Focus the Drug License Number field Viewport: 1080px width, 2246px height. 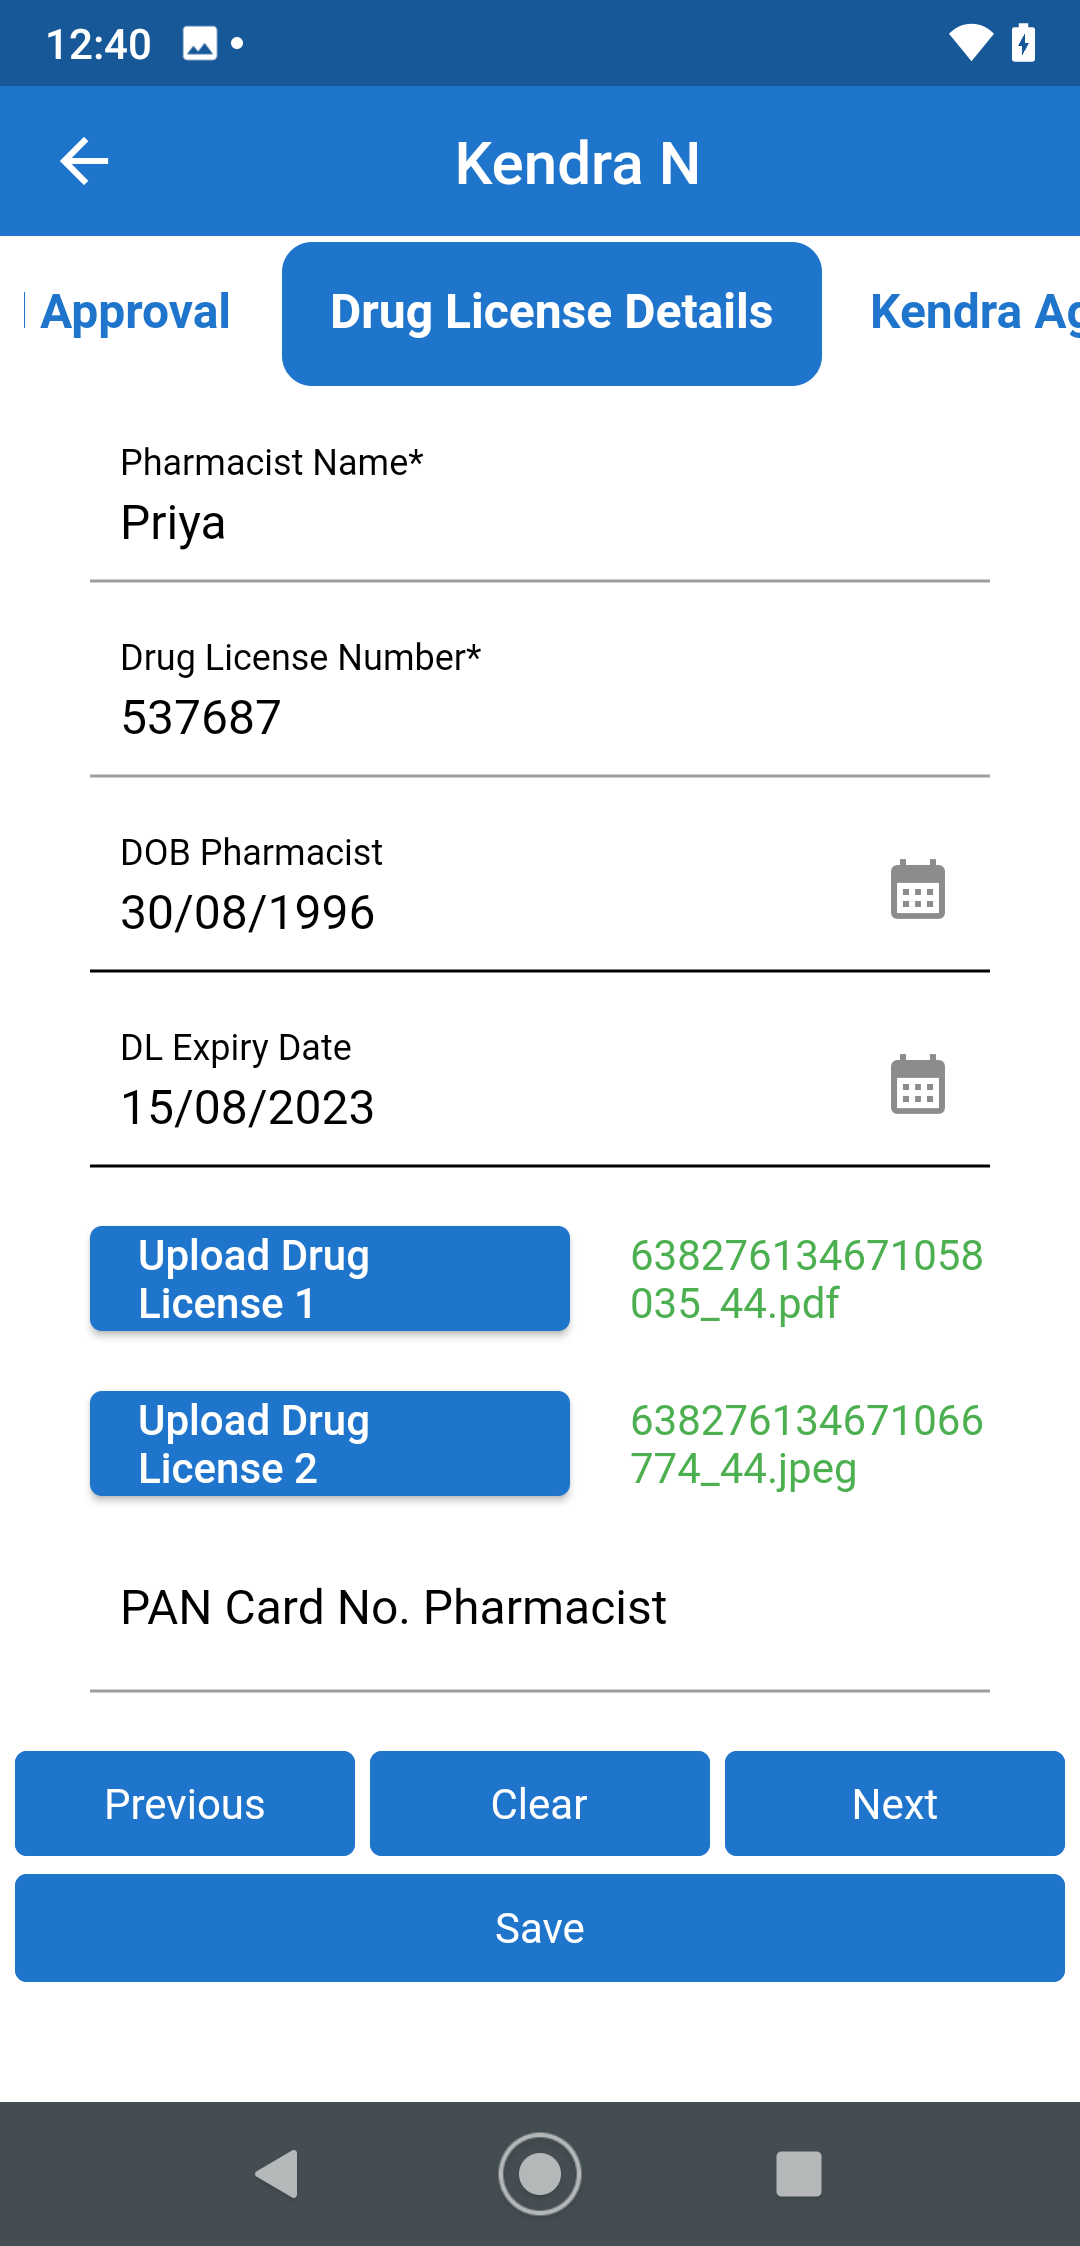click(540, 718)
